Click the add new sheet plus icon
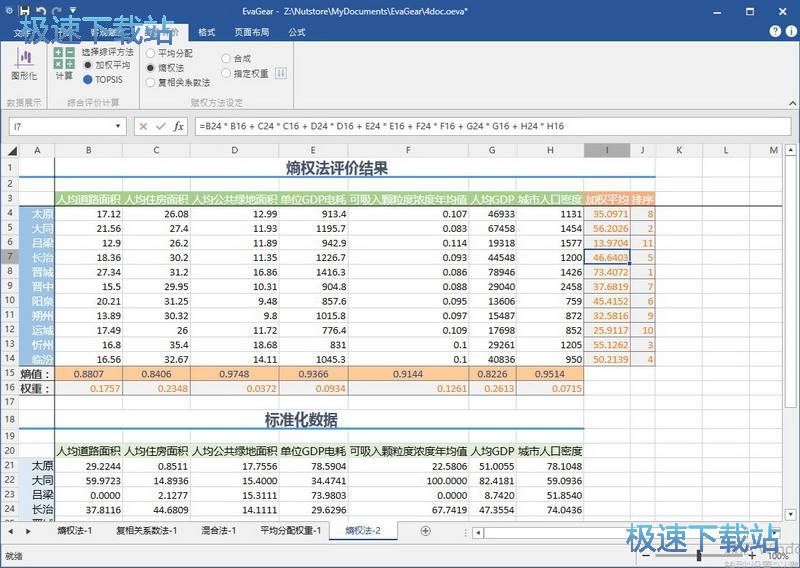This screenshot has width=800, height=568. point(425,531)
